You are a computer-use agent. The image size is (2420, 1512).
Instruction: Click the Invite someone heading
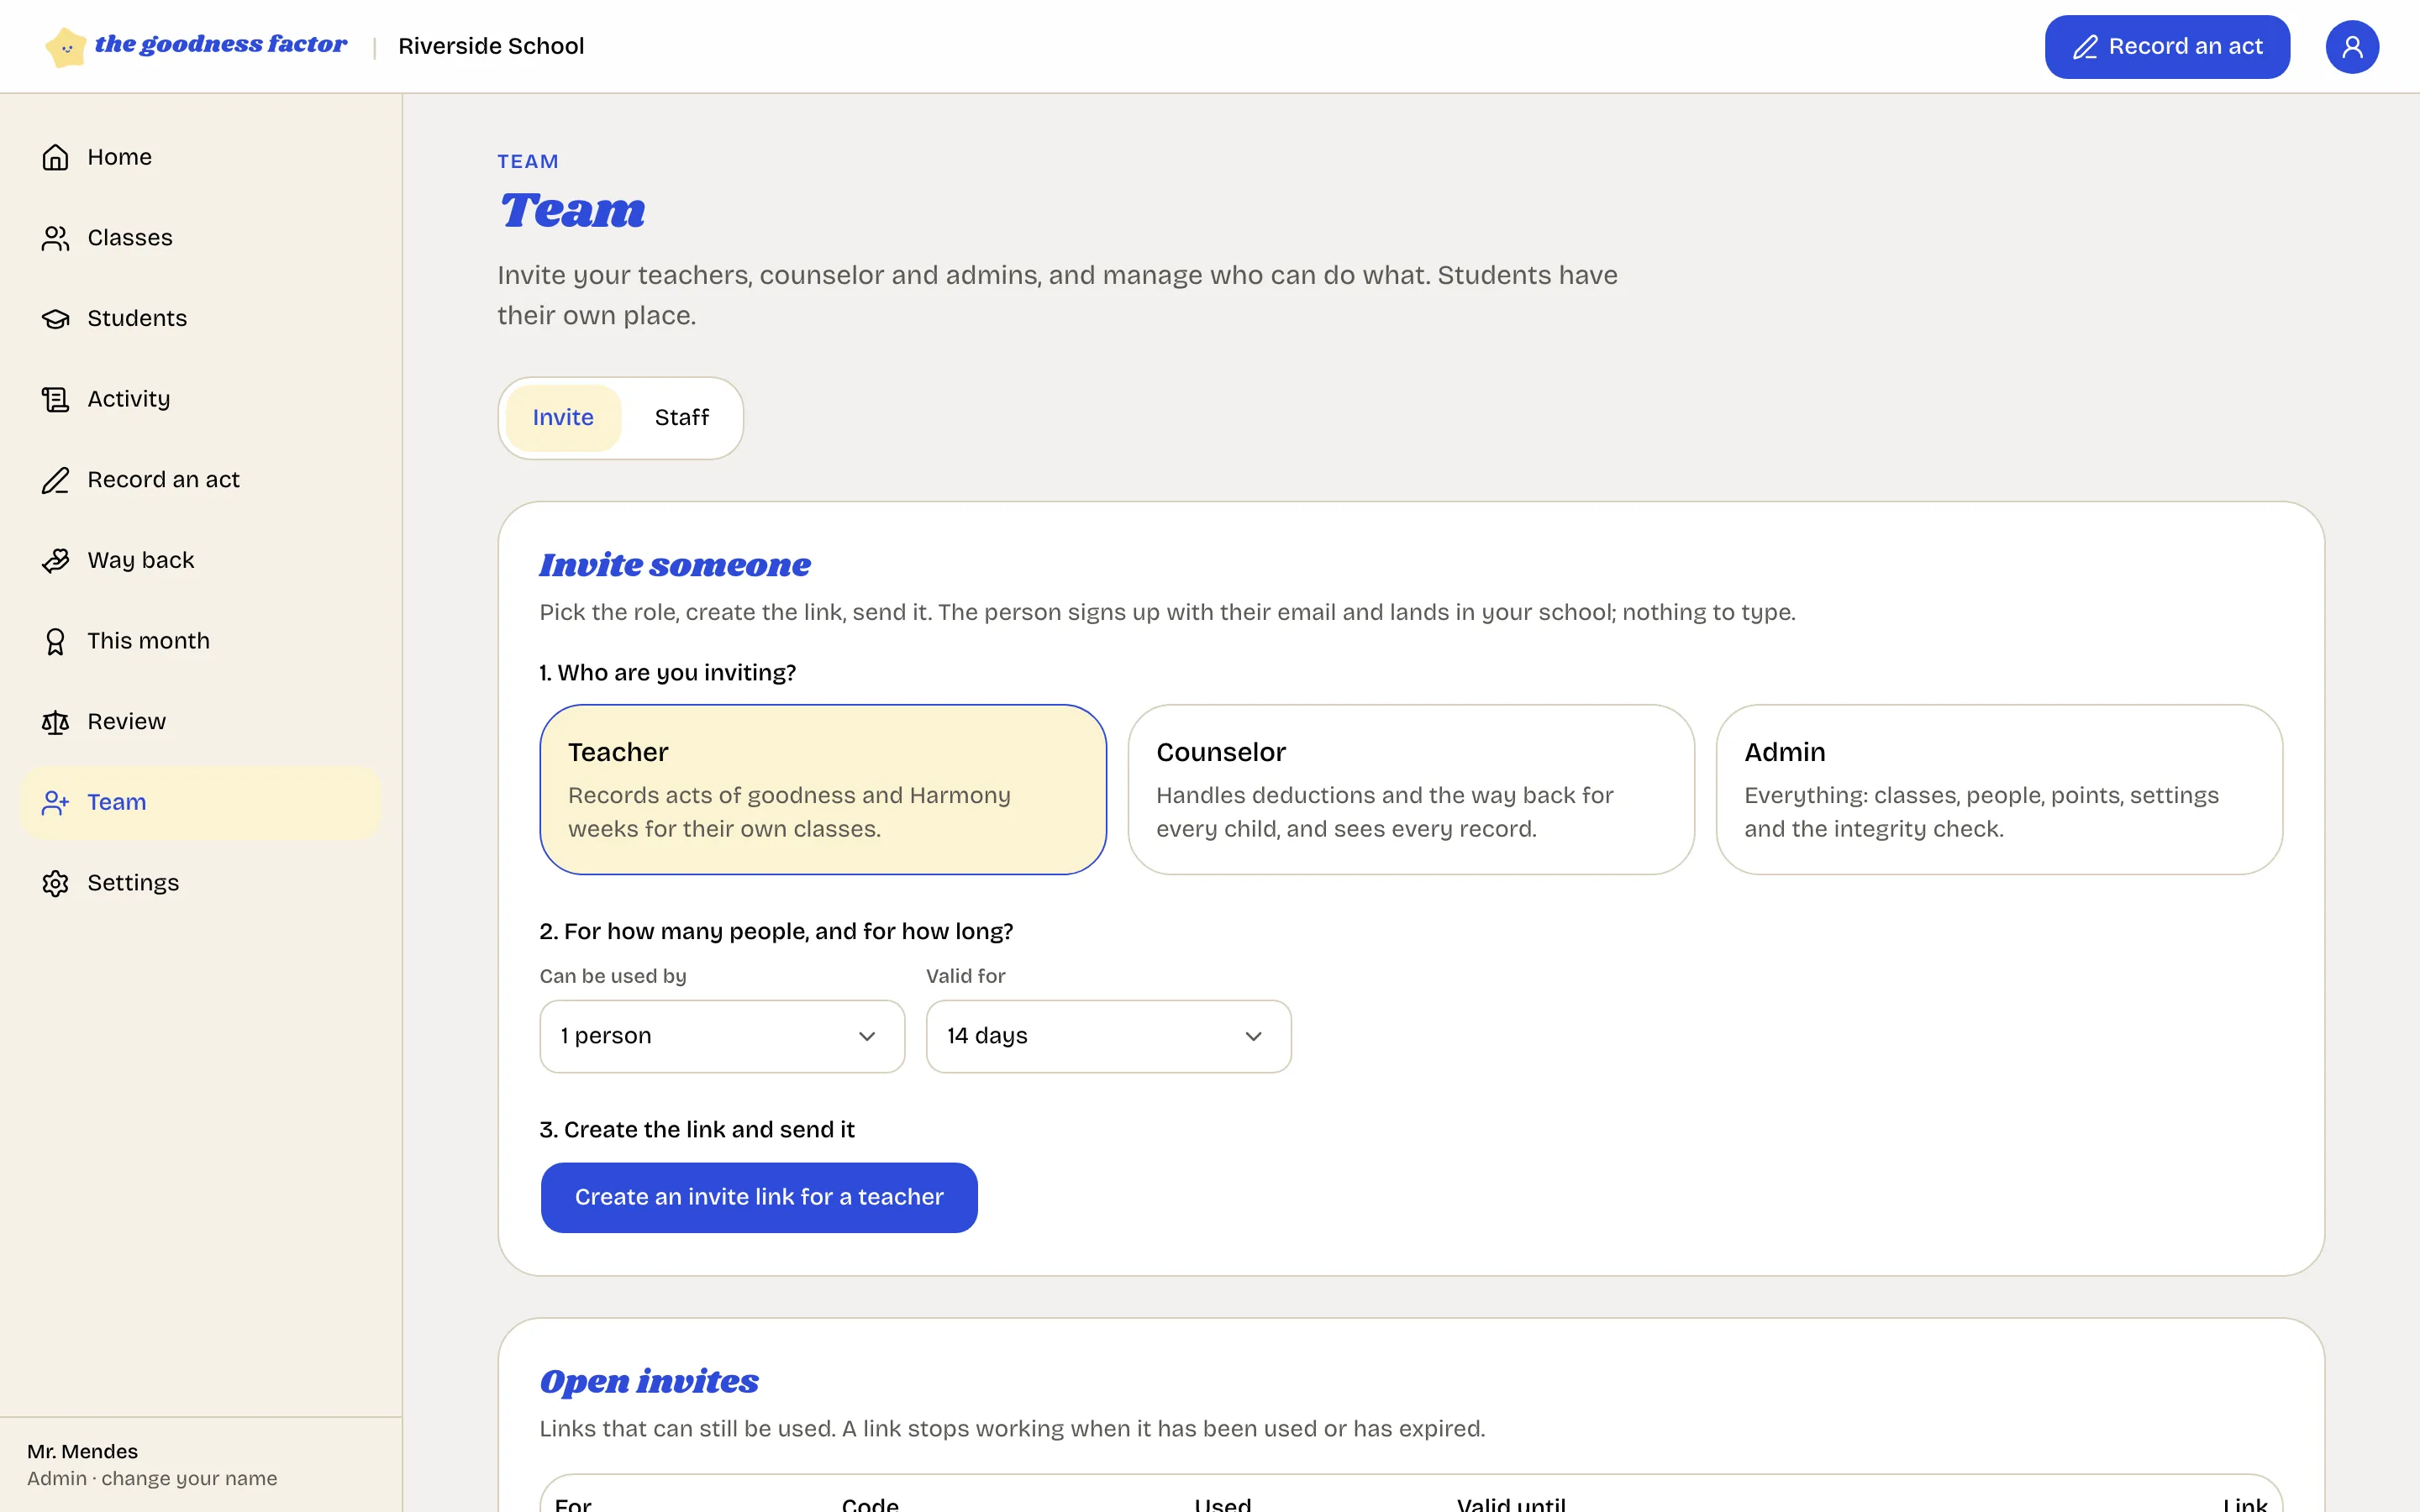point(675,565)
